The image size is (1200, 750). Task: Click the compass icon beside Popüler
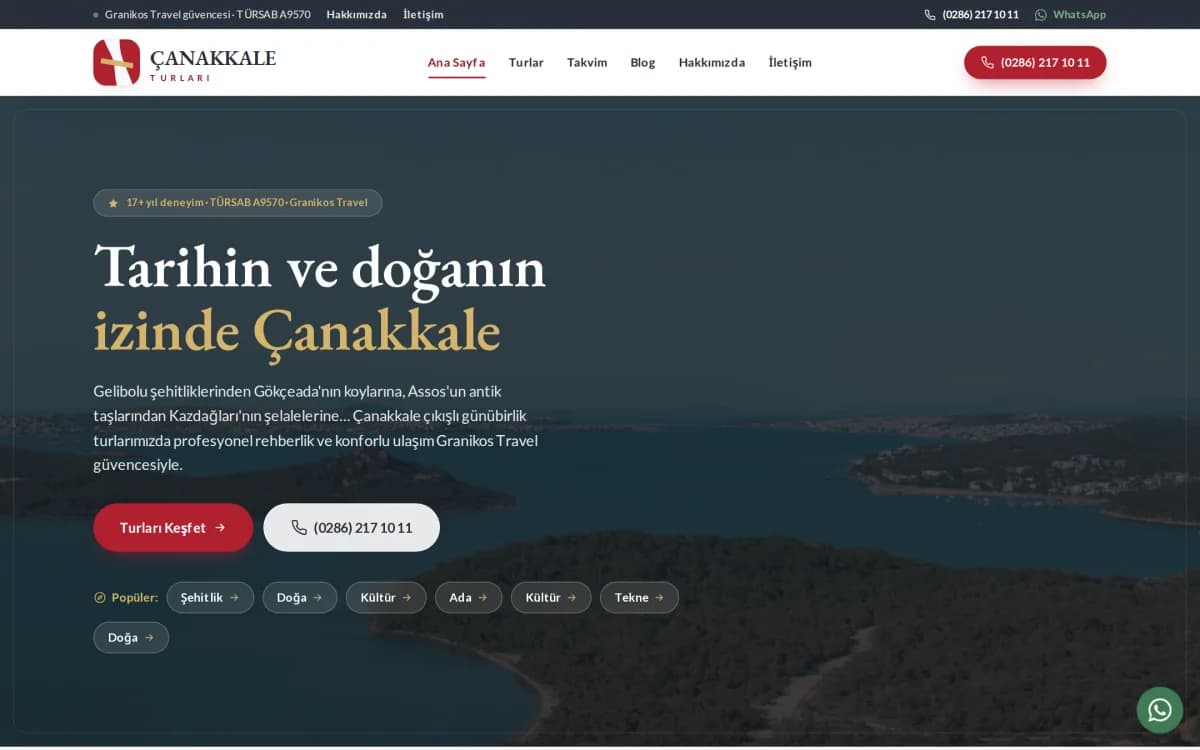[100, 598]
